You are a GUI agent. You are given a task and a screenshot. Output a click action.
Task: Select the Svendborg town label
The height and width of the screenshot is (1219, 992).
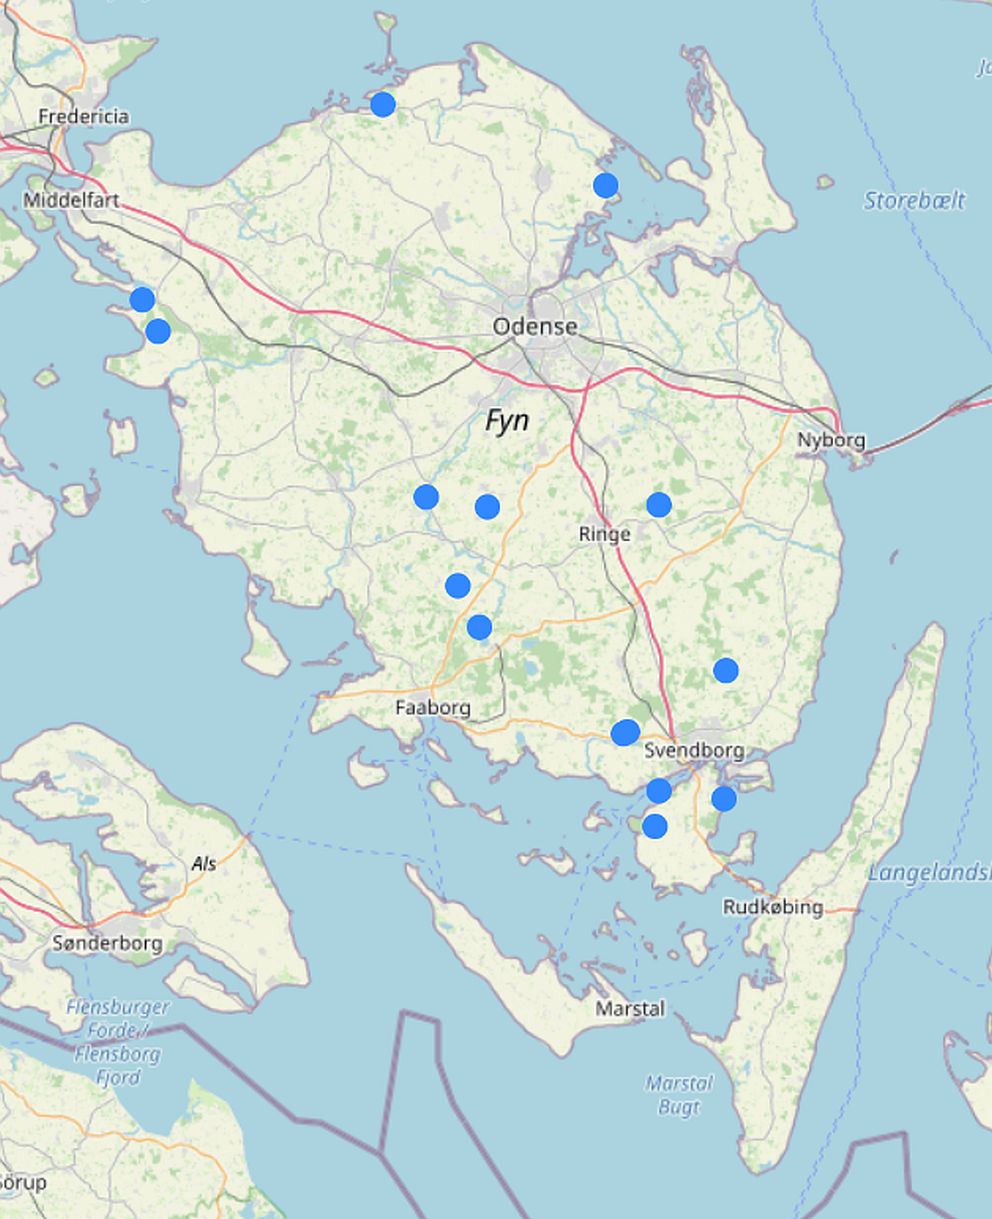pos(694,750)
